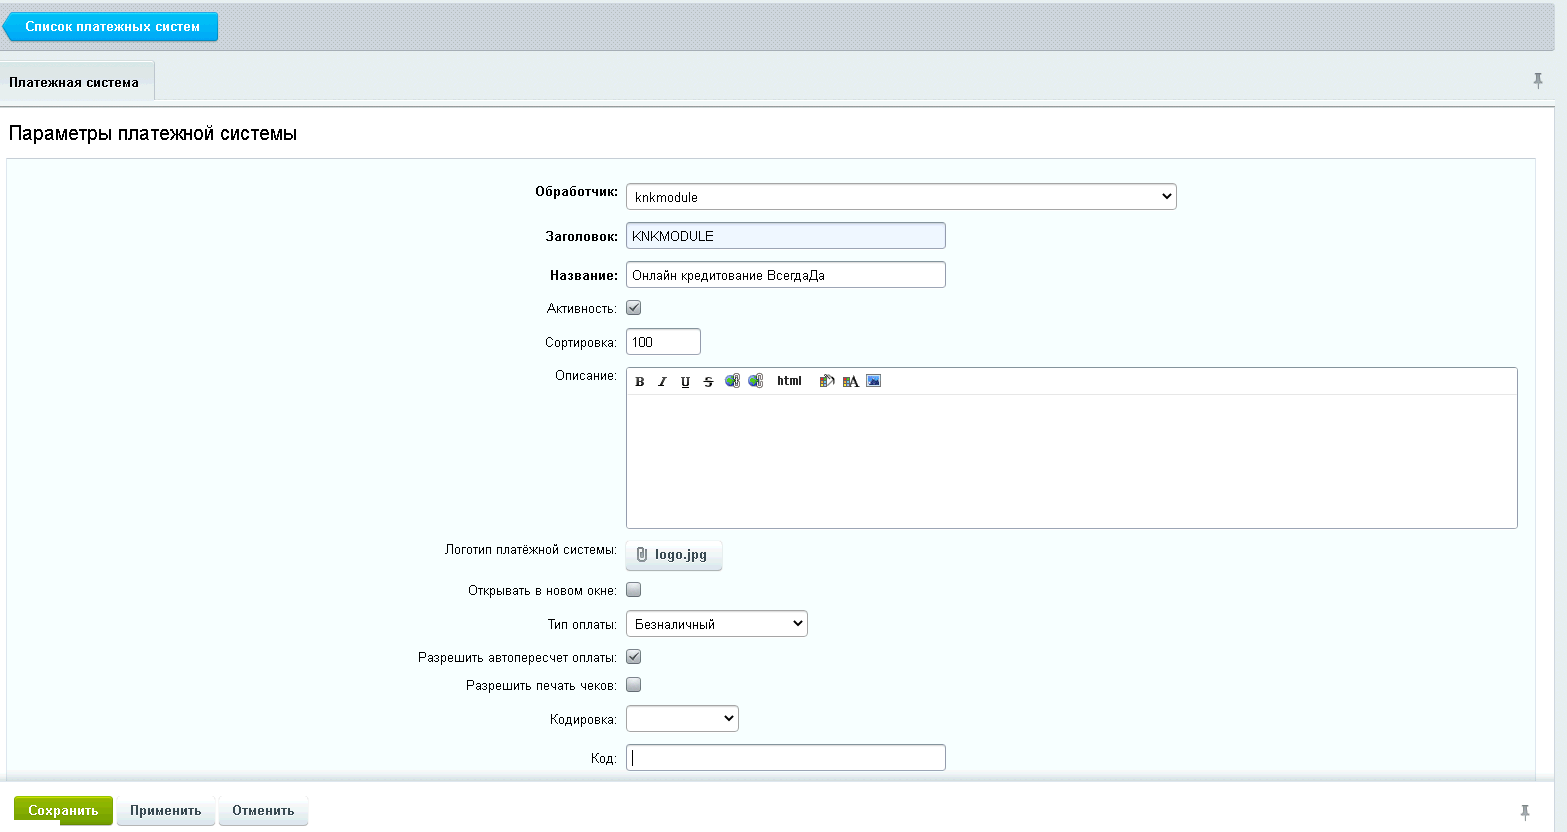Insert an image into the description
The width and height of the screenshot is (1567, 832).
(873, 381)
